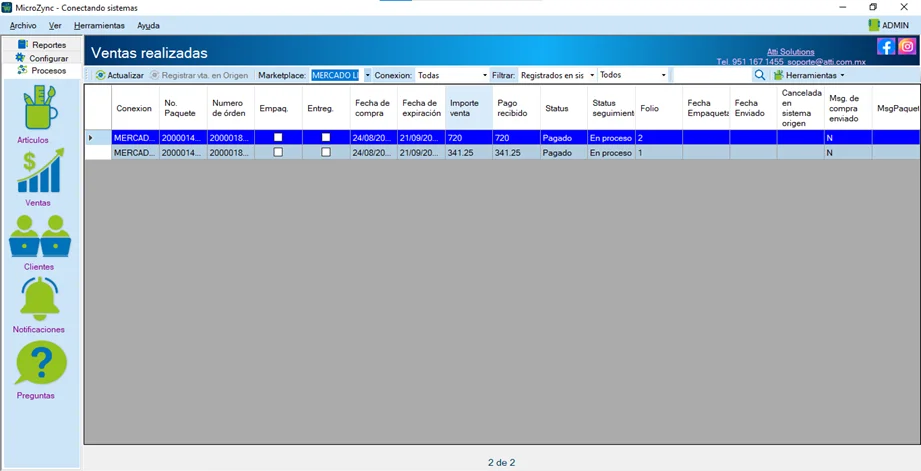Click the soporte@atti.com.mx email link
The width and height of the screenshot is (921, 471).
click(827, 62)
